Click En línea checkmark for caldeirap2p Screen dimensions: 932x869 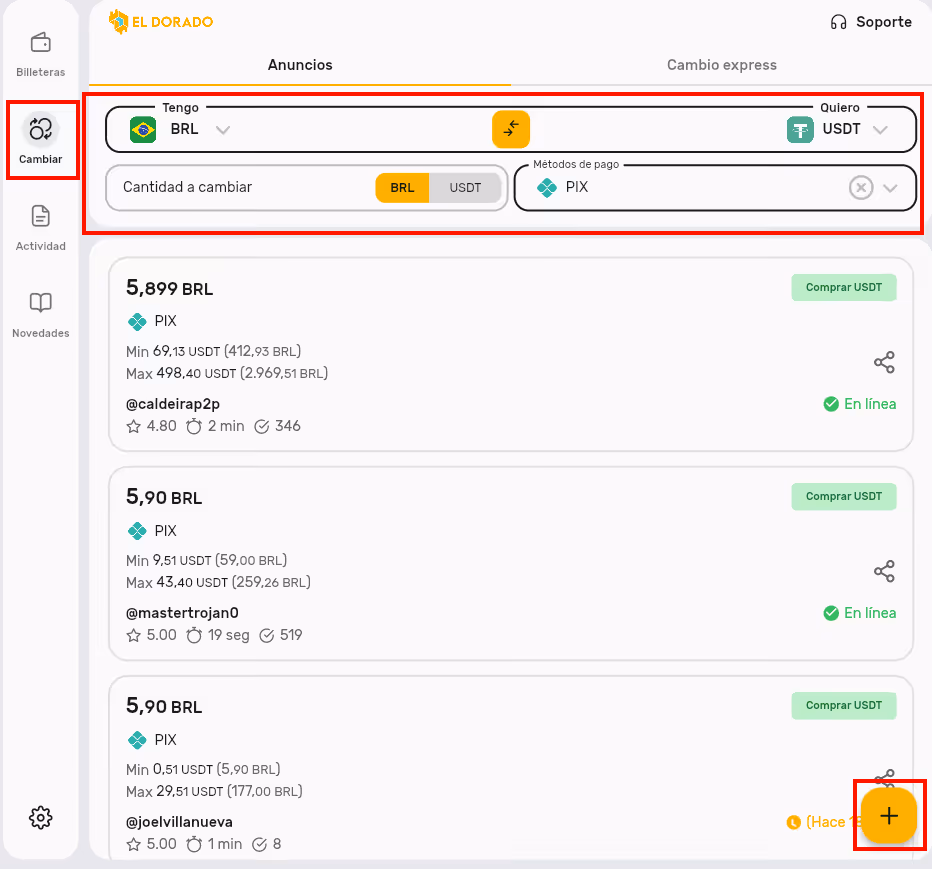(x=830, y=404)
